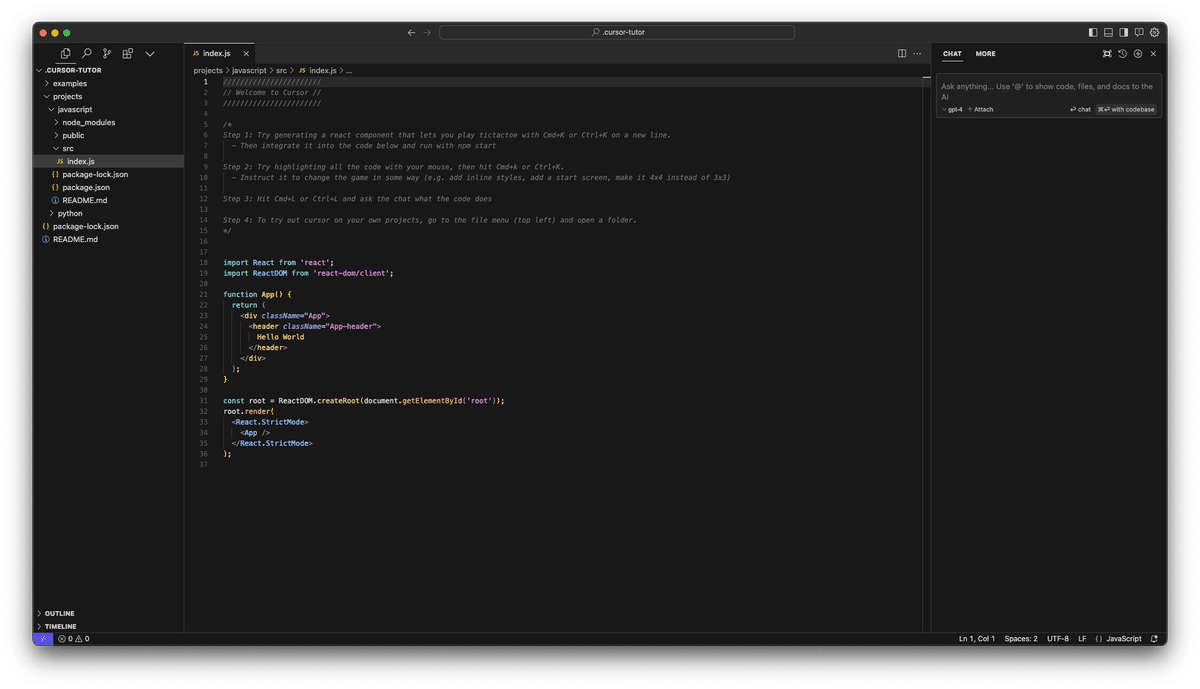Click the Attach button in chat
The image size is (1200, 689).
tap(981, 109)
